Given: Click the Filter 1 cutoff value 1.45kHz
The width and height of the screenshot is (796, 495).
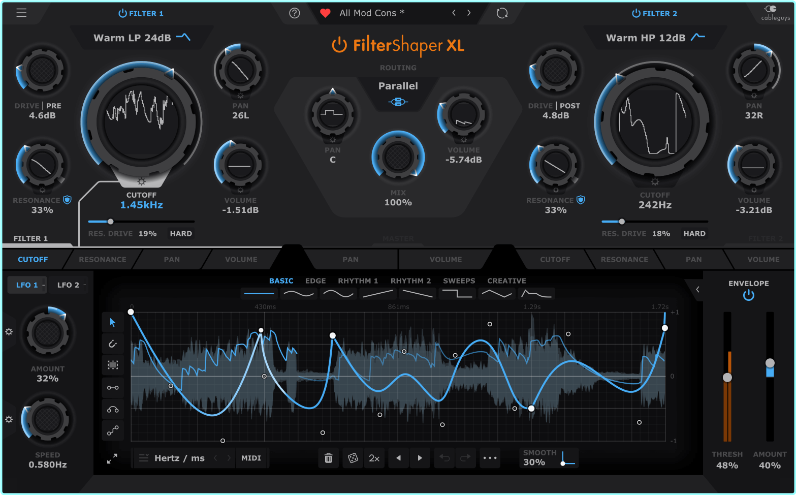Looking at the screenshot, I should click(142, 205).
